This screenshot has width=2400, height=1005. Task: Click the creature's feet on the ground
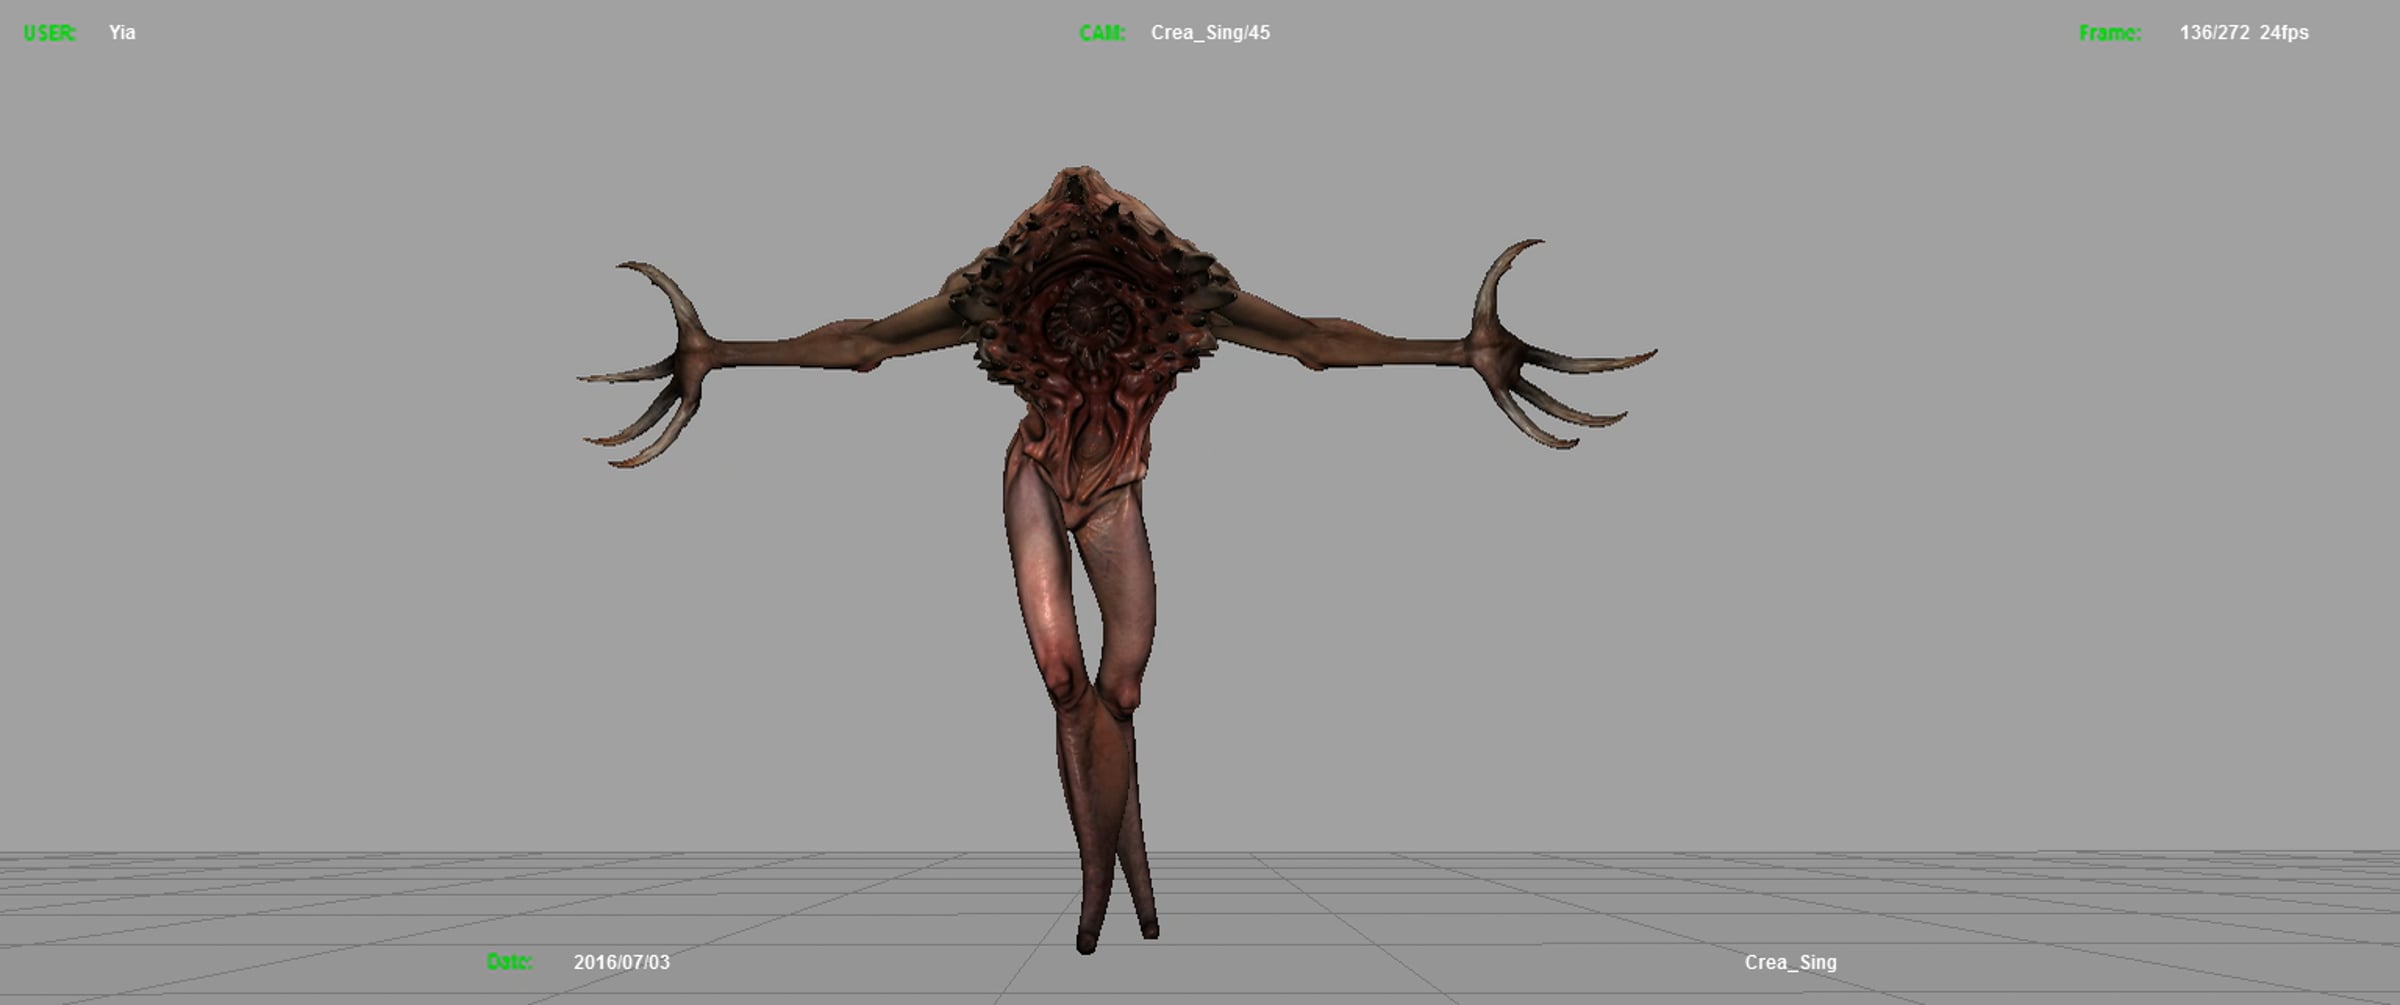coord(1117,935)
